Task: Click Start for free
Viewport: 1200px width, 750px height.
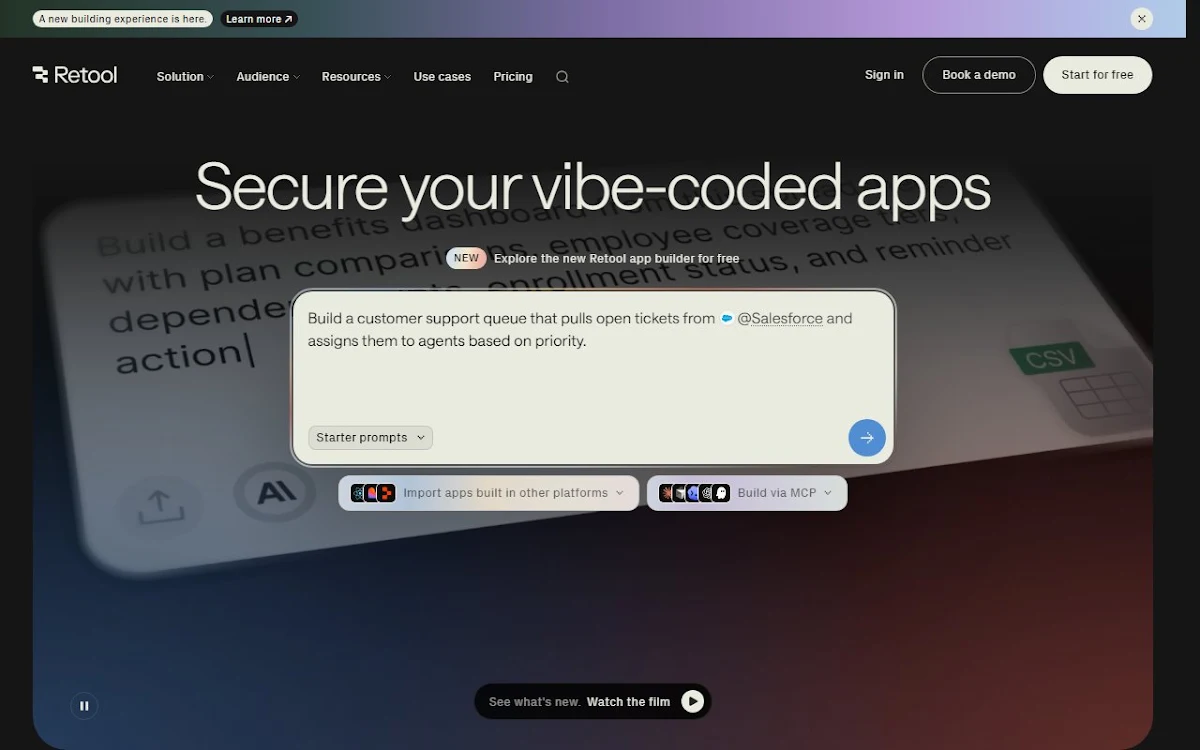Action: (x=1097, y=75)
